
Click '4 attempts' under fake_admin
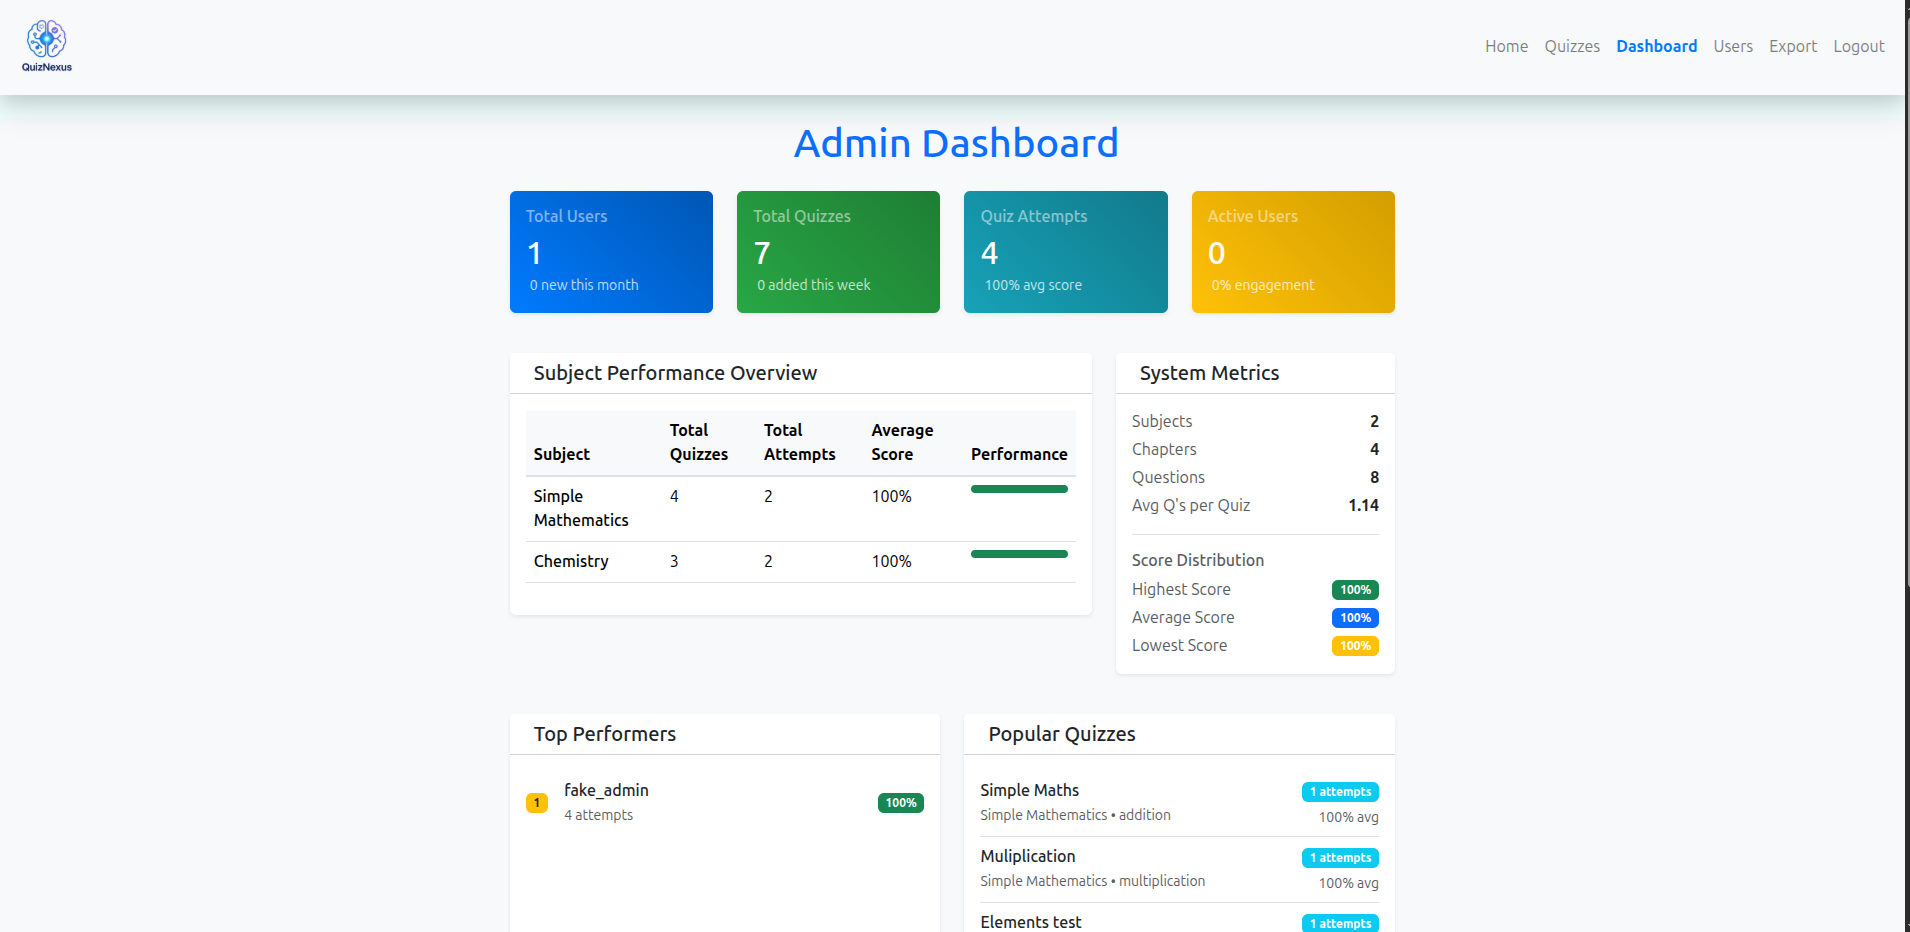point(598,815)
